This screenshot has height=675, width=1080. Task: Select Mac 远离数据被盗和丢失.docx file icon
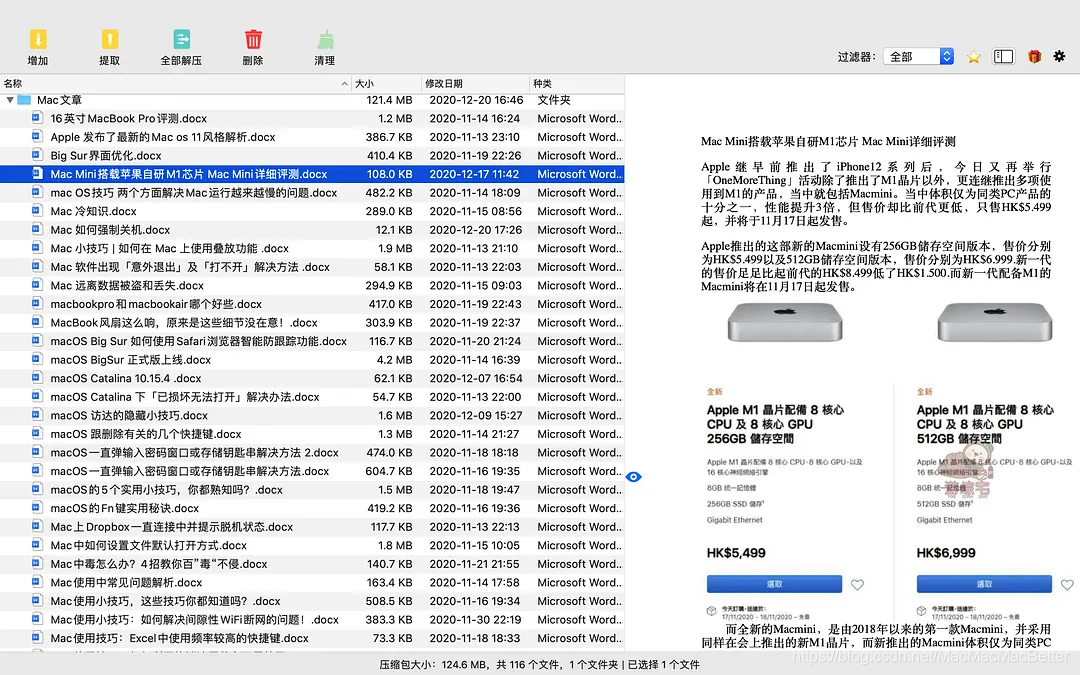pyautogui.click(x=37, y=285)
